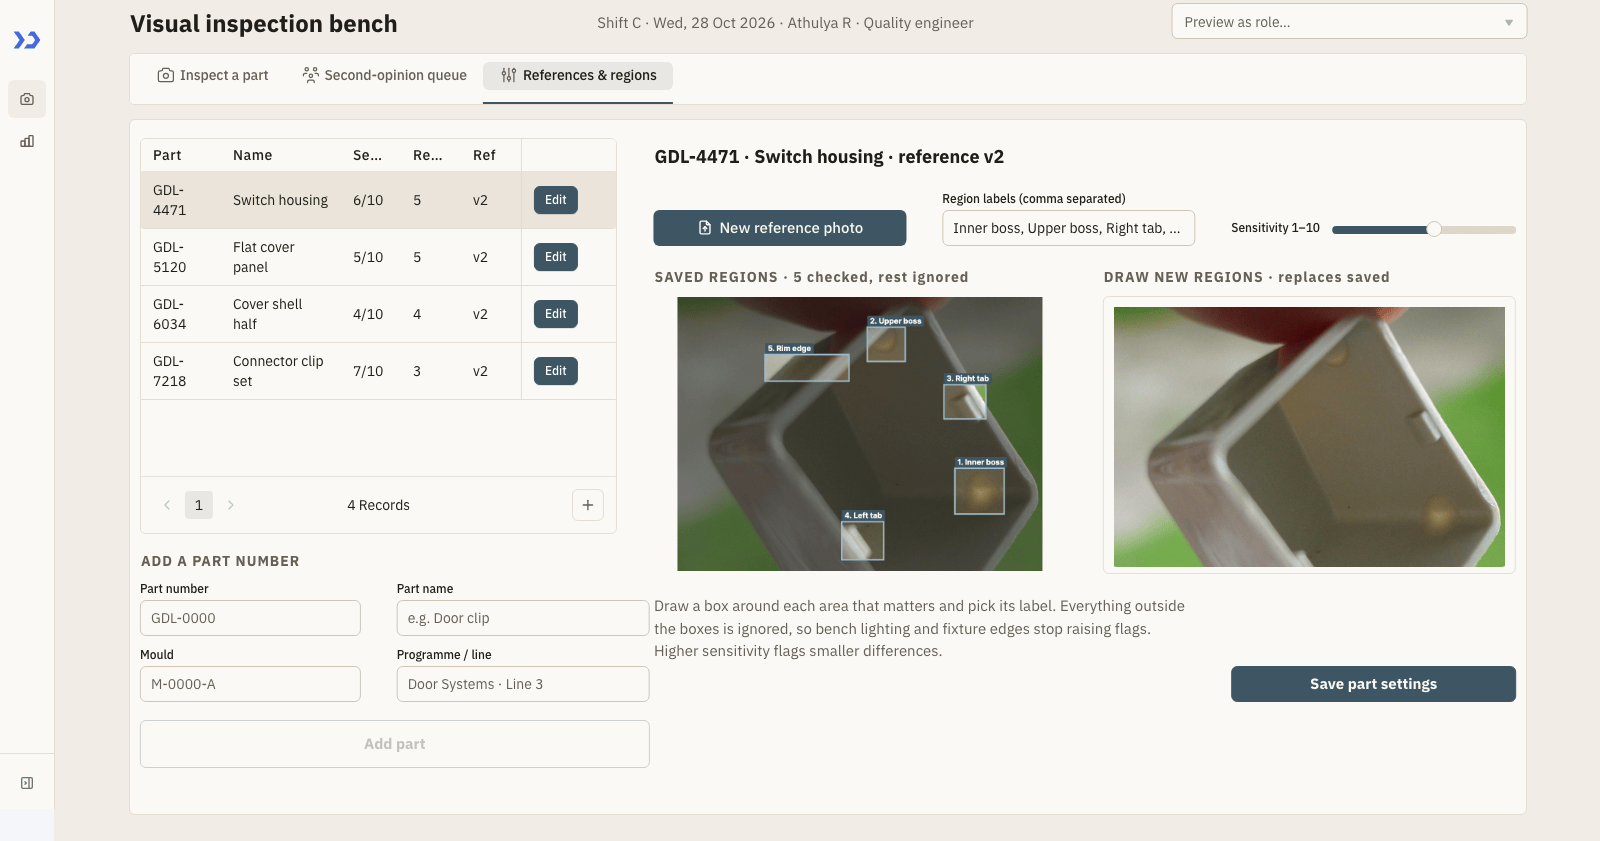The width and height of the screenshot is (1600, 841).
Task: Select the References & regions tab
Action: click(x=578, y=75)
